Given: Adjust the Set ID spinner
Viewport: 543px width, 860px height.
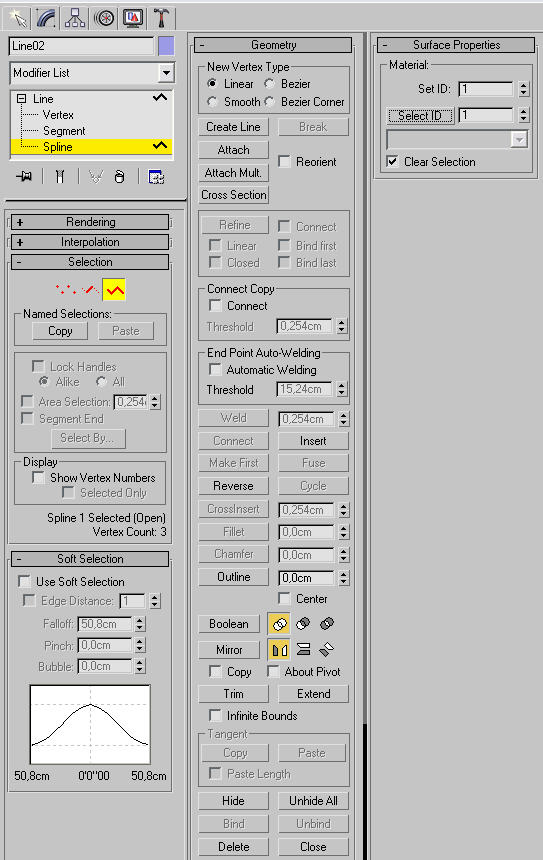Looking at the screenshot, I should point(524,89).
